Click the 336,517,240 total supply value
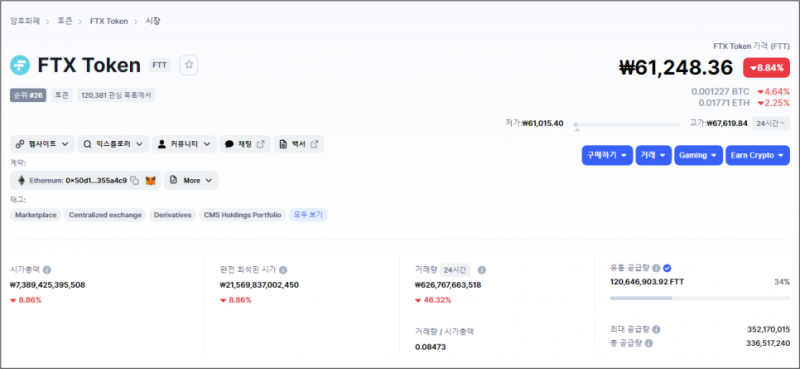 click(768, 343)
